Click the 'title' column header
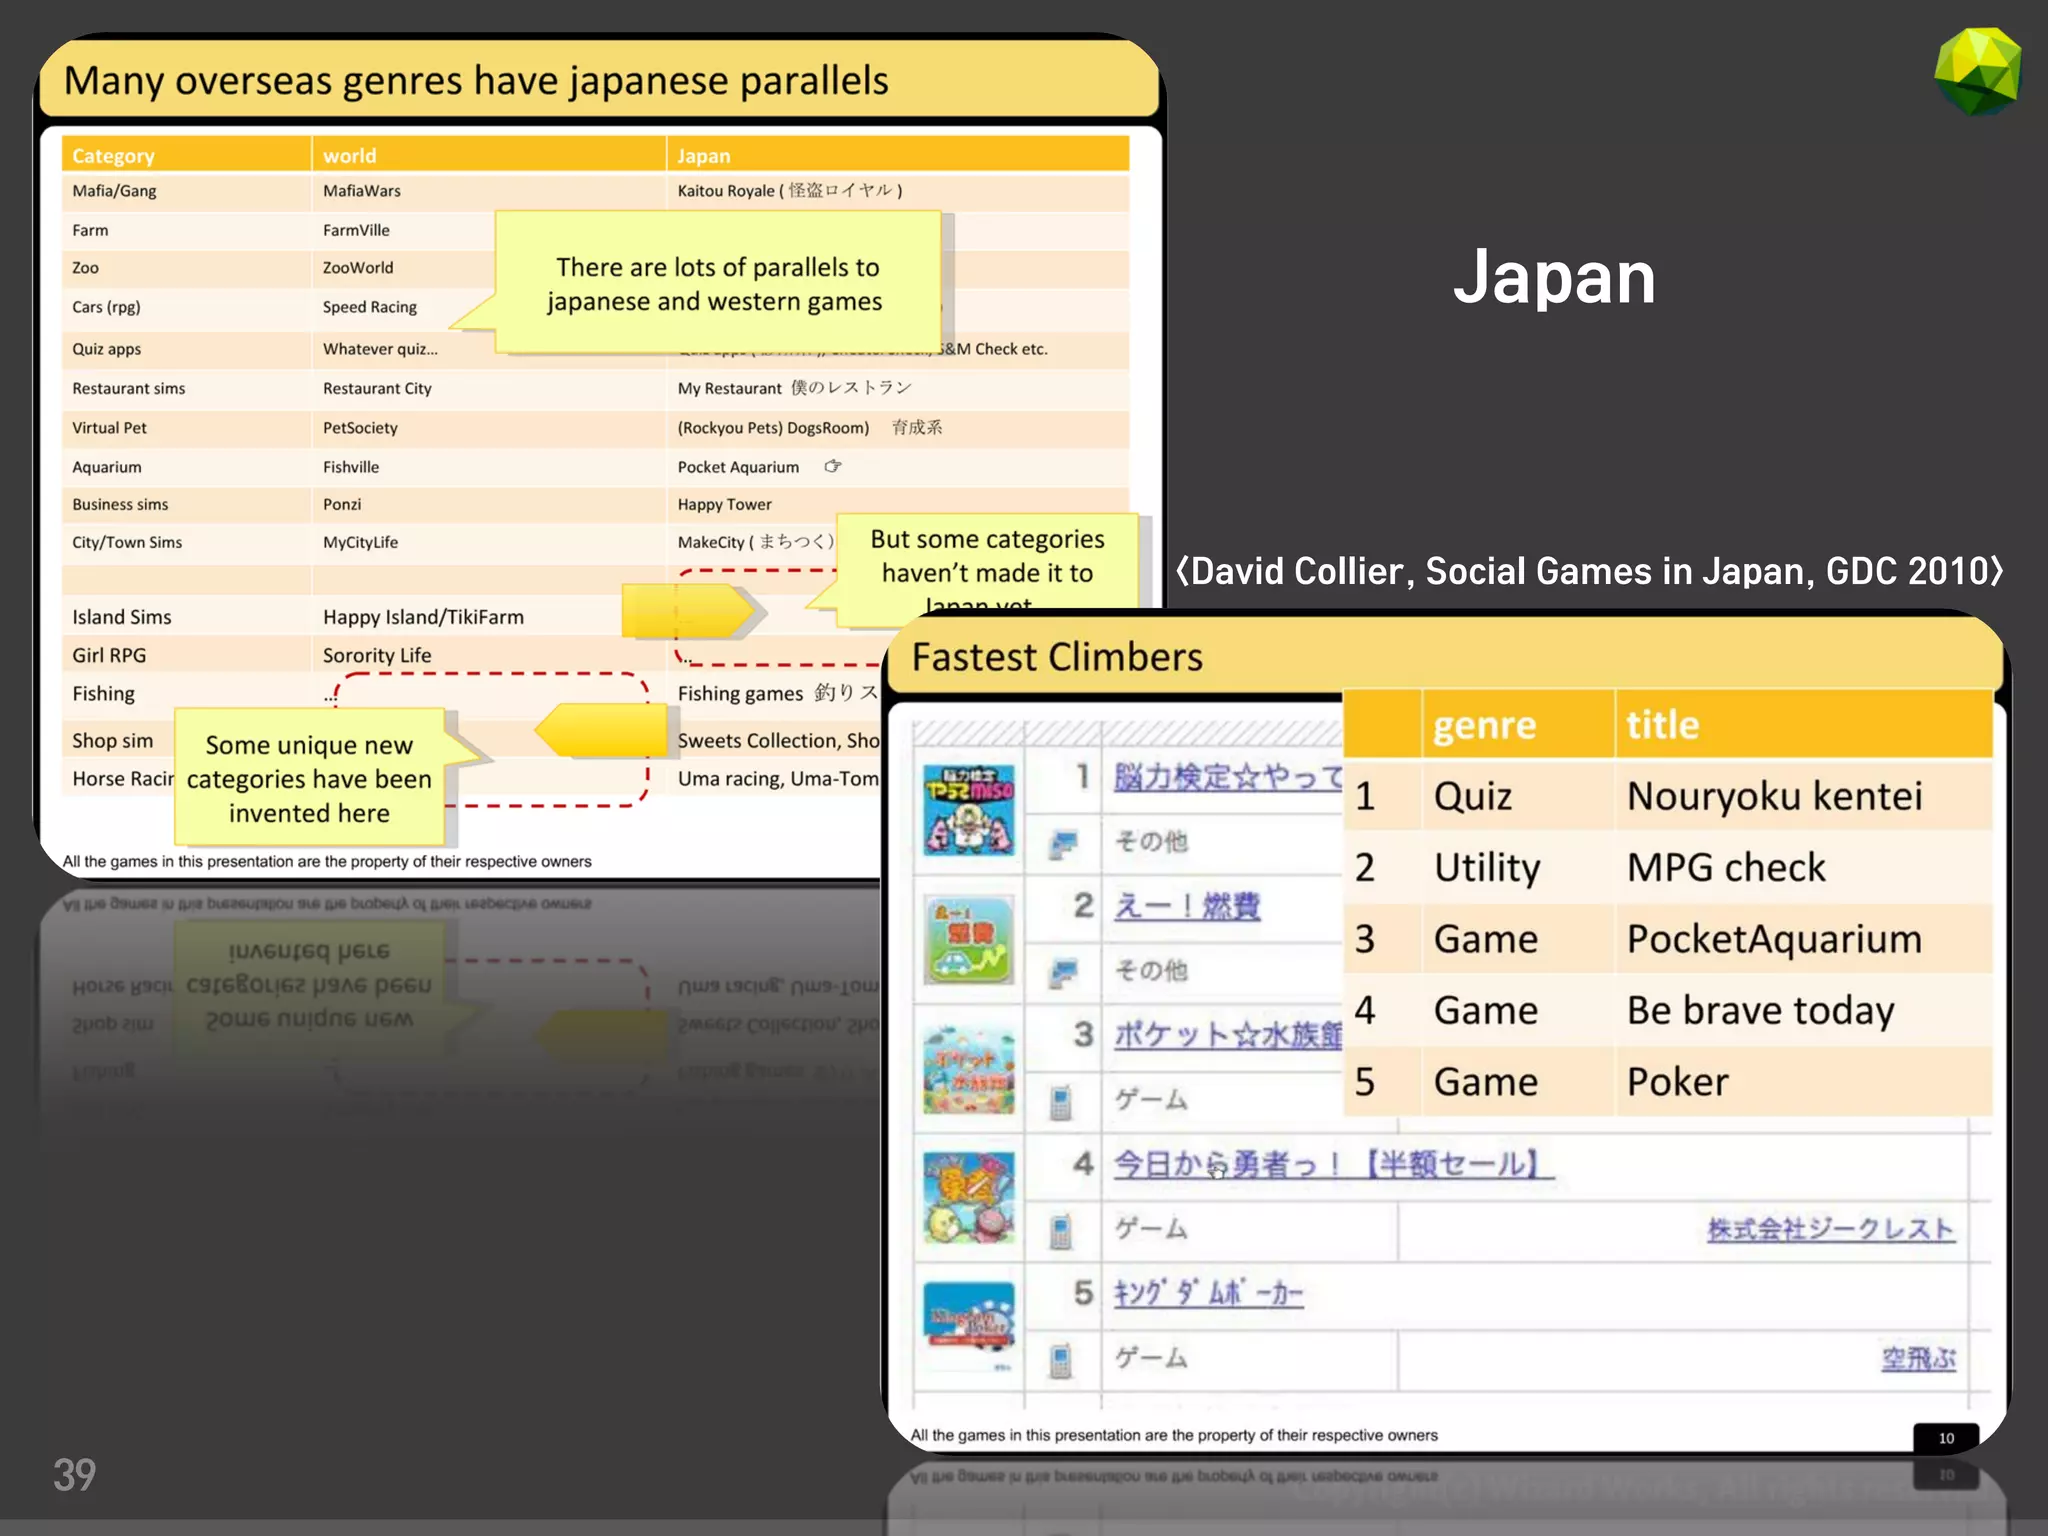This screenshot has width=2048, height=1536. point(1803,724)
